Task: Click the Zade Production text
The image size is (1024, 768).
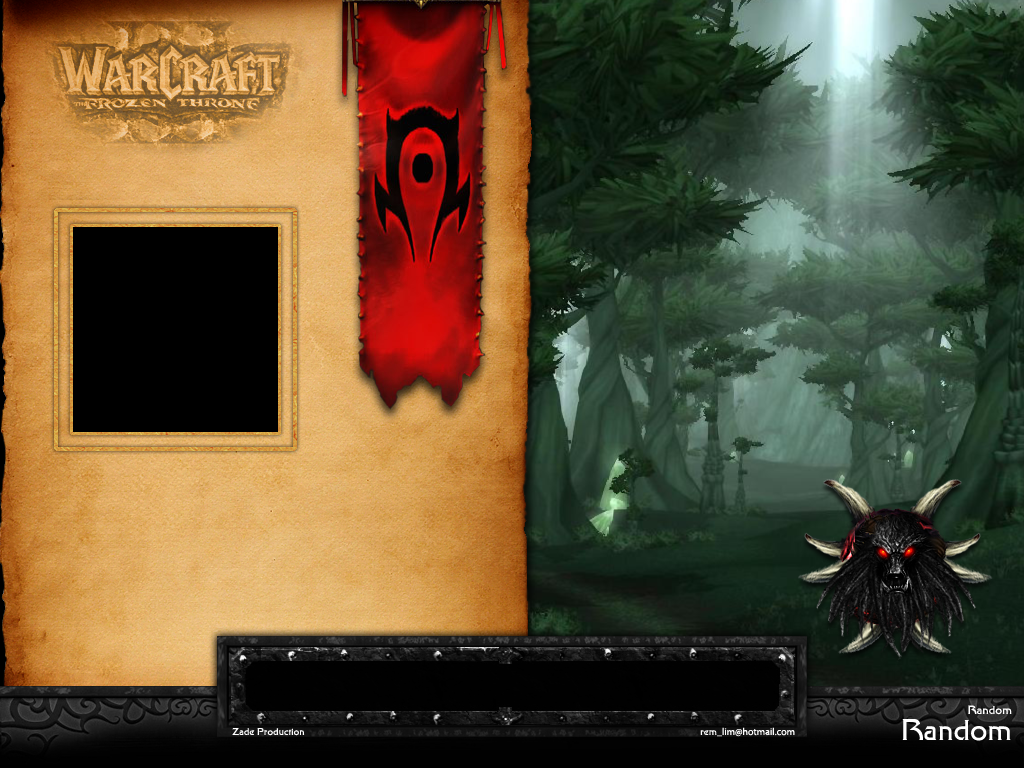Action: coord(268,731)
